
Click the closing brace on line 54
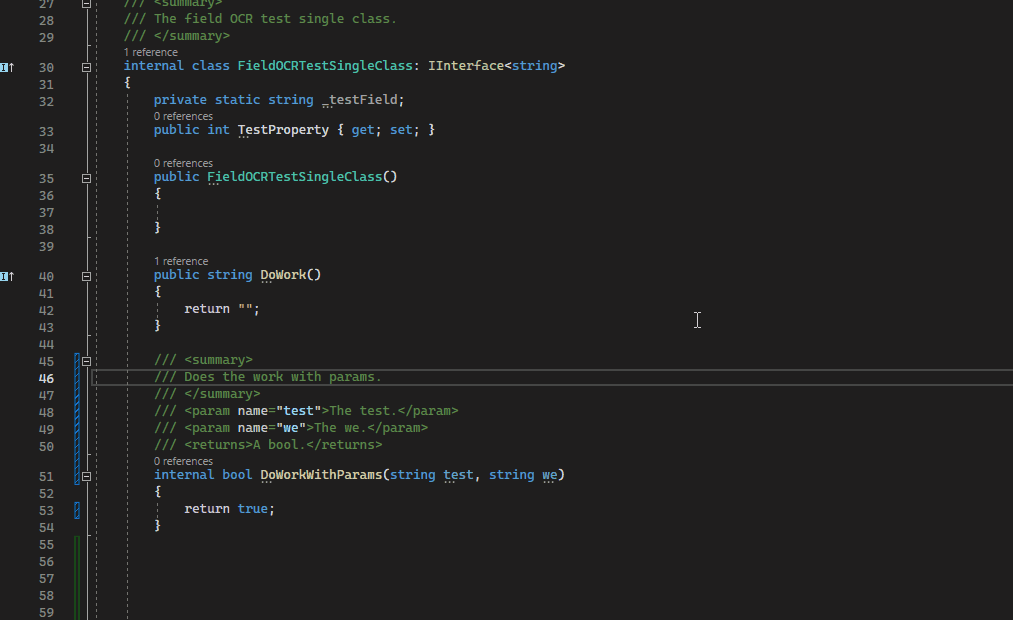[158, 526]
